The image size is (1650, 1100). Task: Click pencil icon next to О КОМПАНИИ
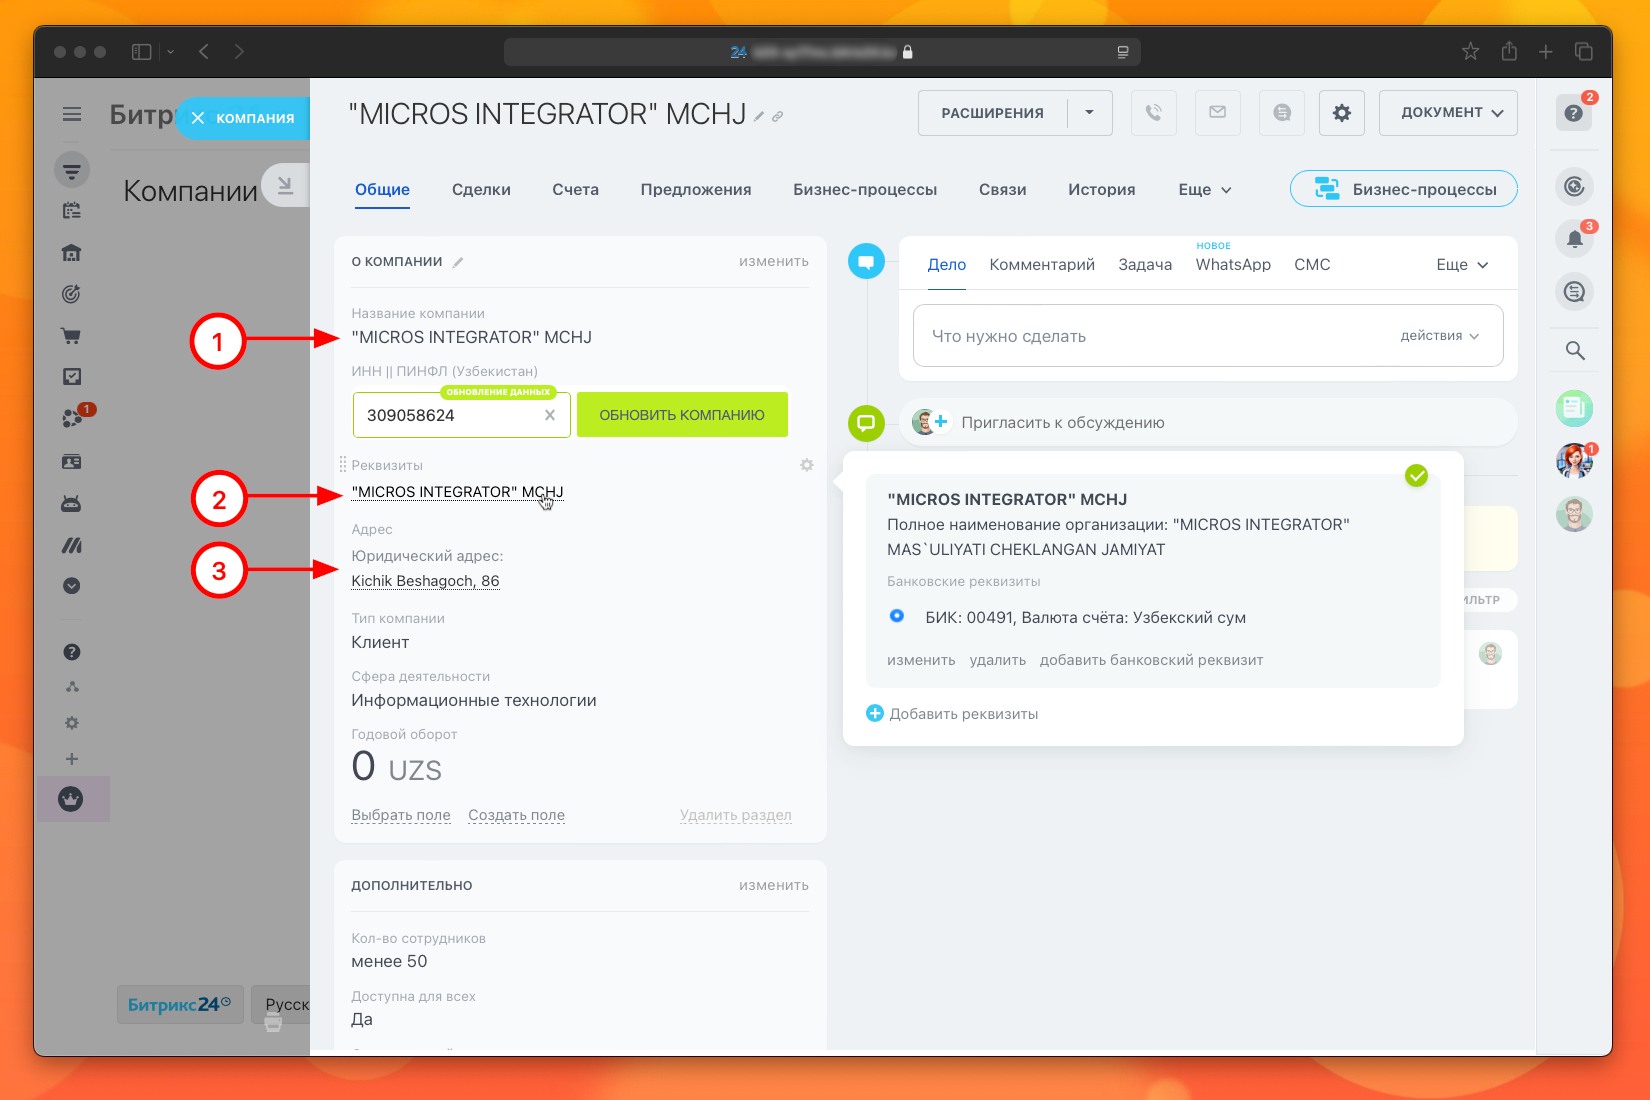(458, 262)
